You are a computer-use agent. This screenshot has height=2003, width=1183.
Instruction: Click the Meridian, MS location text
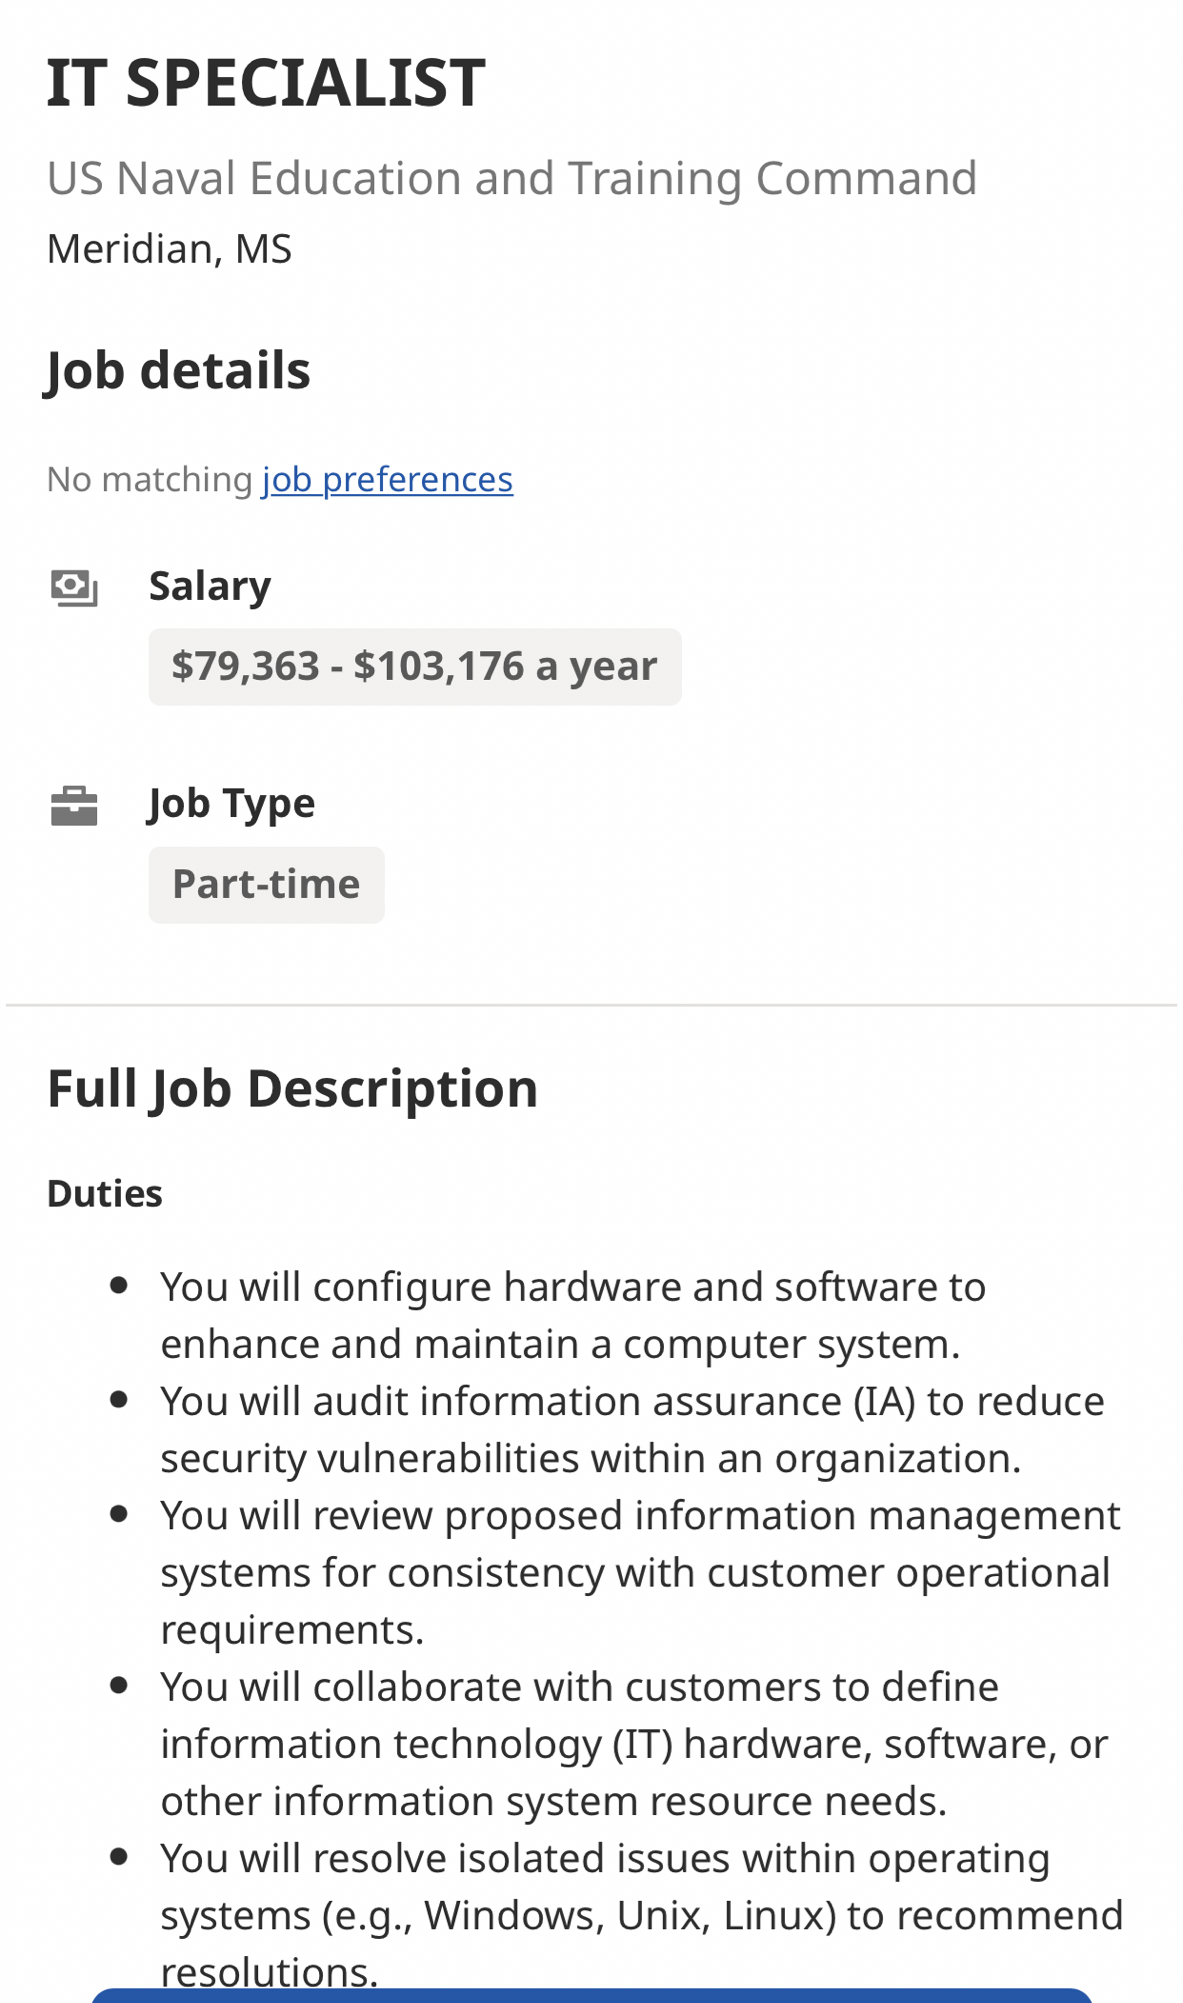tap(169, 249)
